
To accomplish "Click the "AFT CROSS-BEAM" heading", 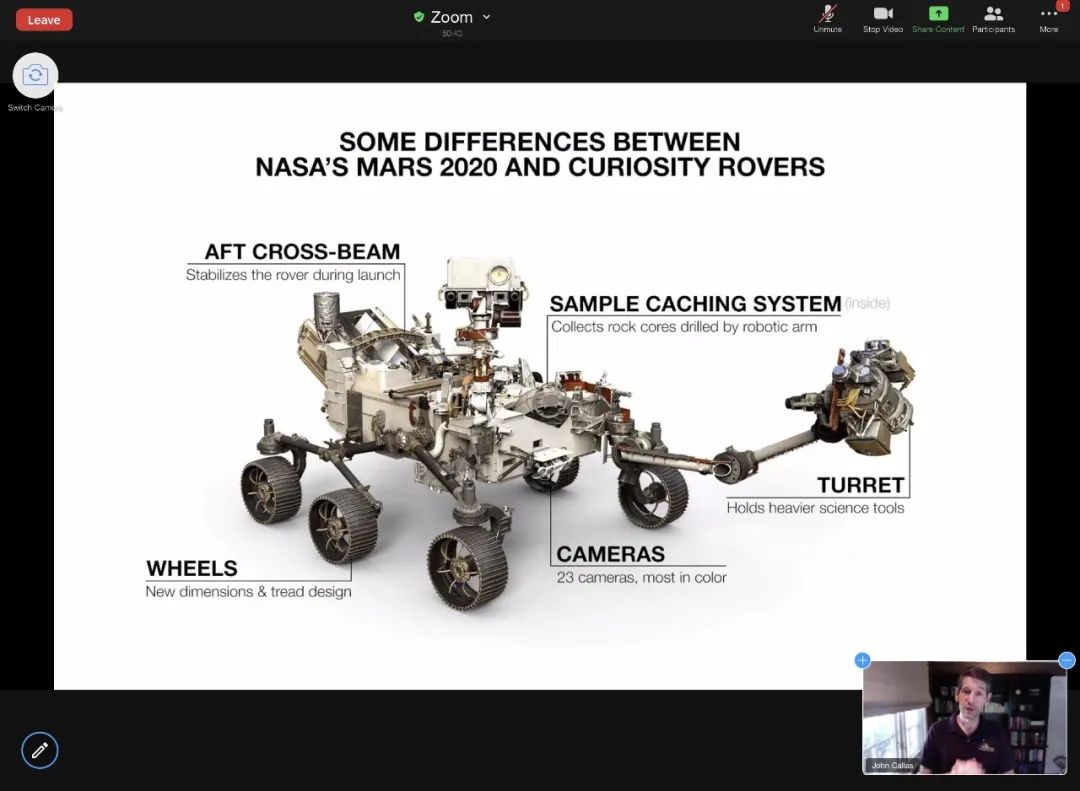I will 302,251.
